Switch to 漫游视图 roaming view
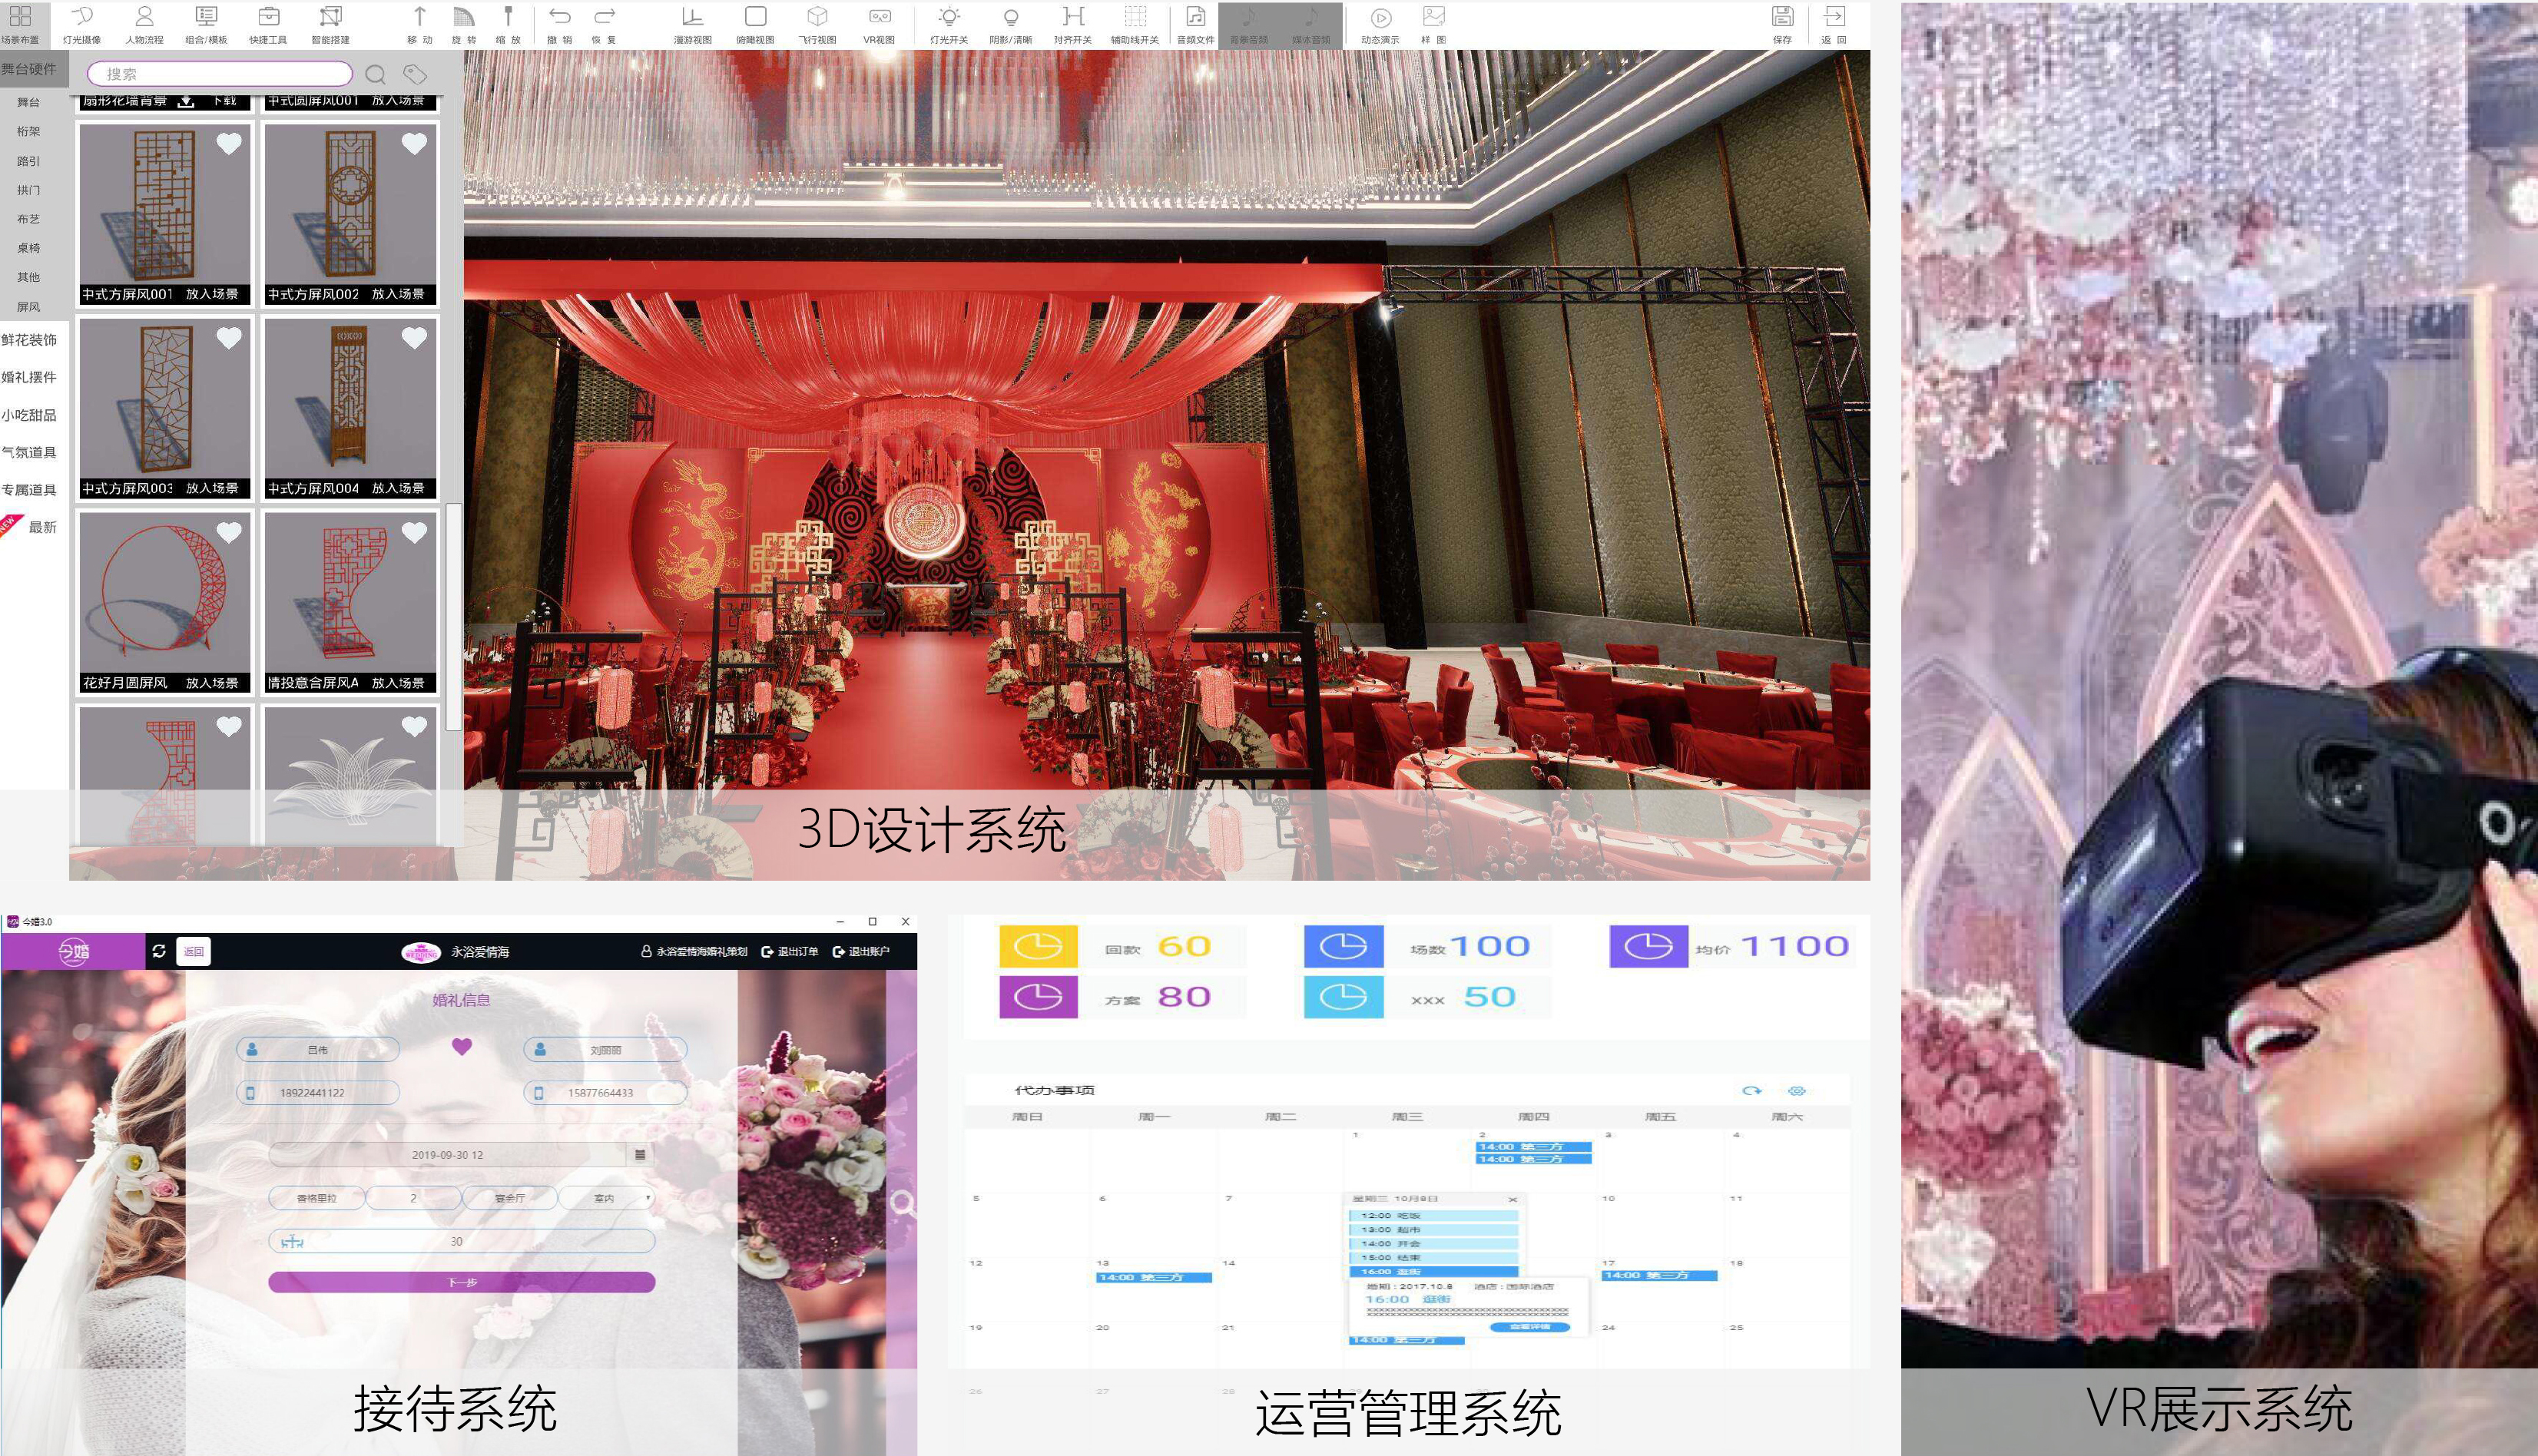The width and height of the screenshot is (2538, 1456). coord(692,24)
